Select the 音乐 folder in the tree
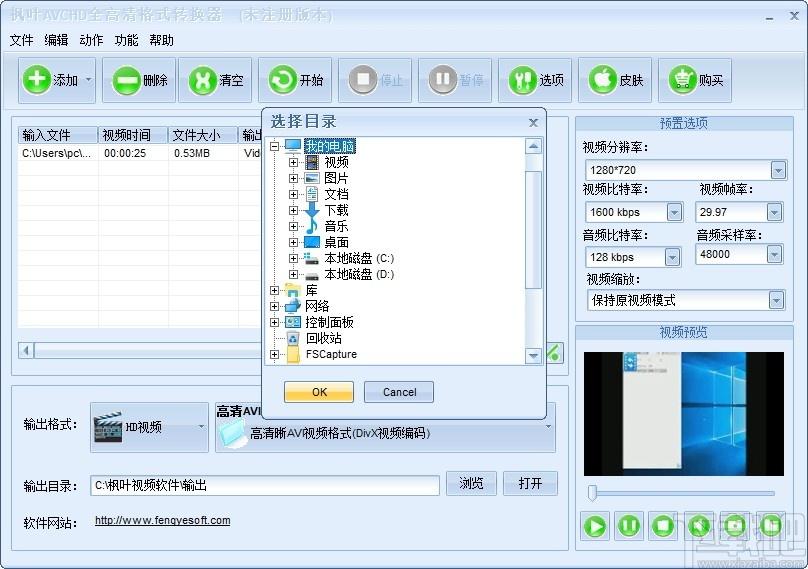The image size is (808, 569). click(336, 226)
